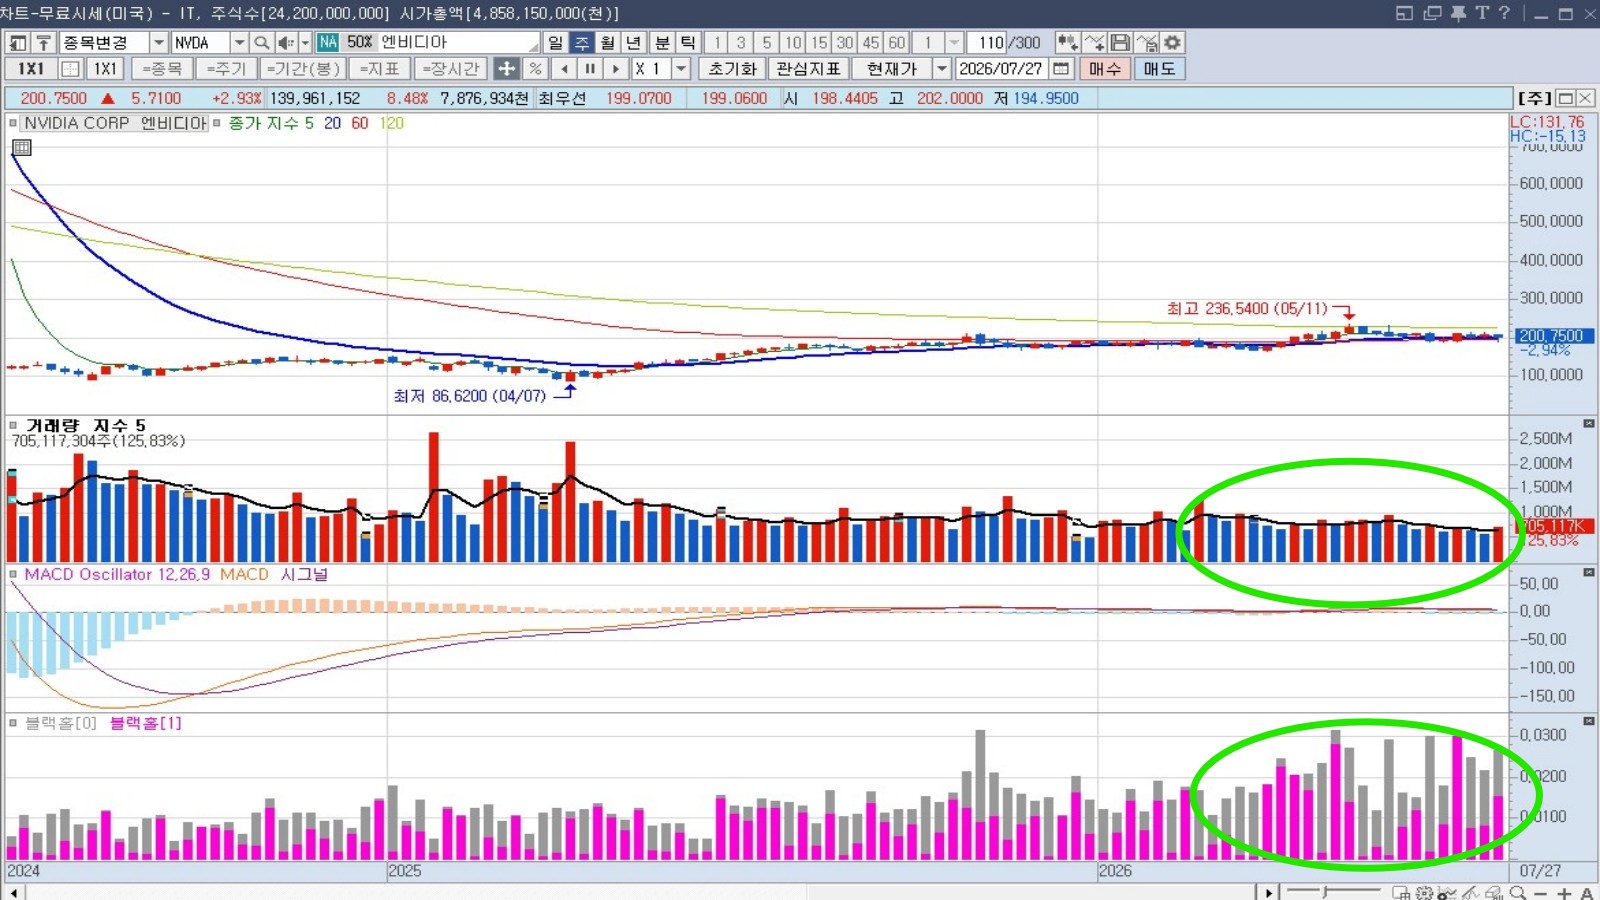Click the data table icon on price chart

(x=22, y=147)
